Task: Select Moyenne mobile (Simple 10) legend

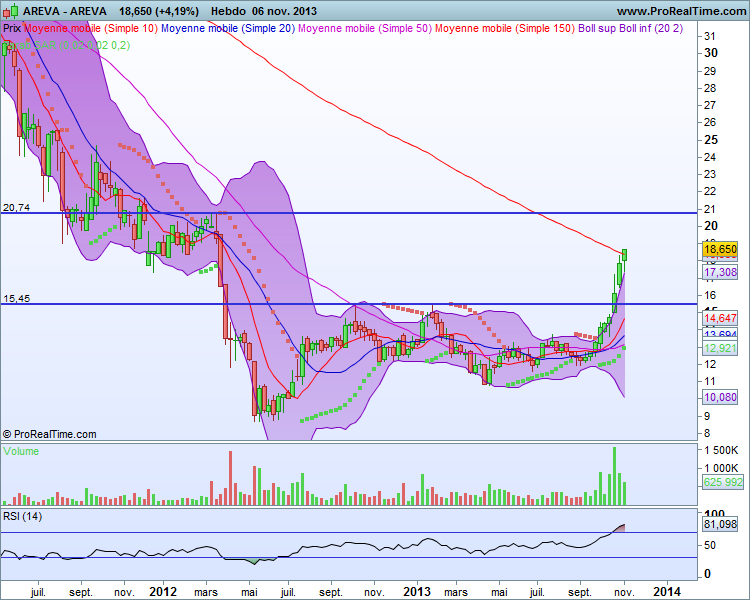Action: click(x=91, y=28)
